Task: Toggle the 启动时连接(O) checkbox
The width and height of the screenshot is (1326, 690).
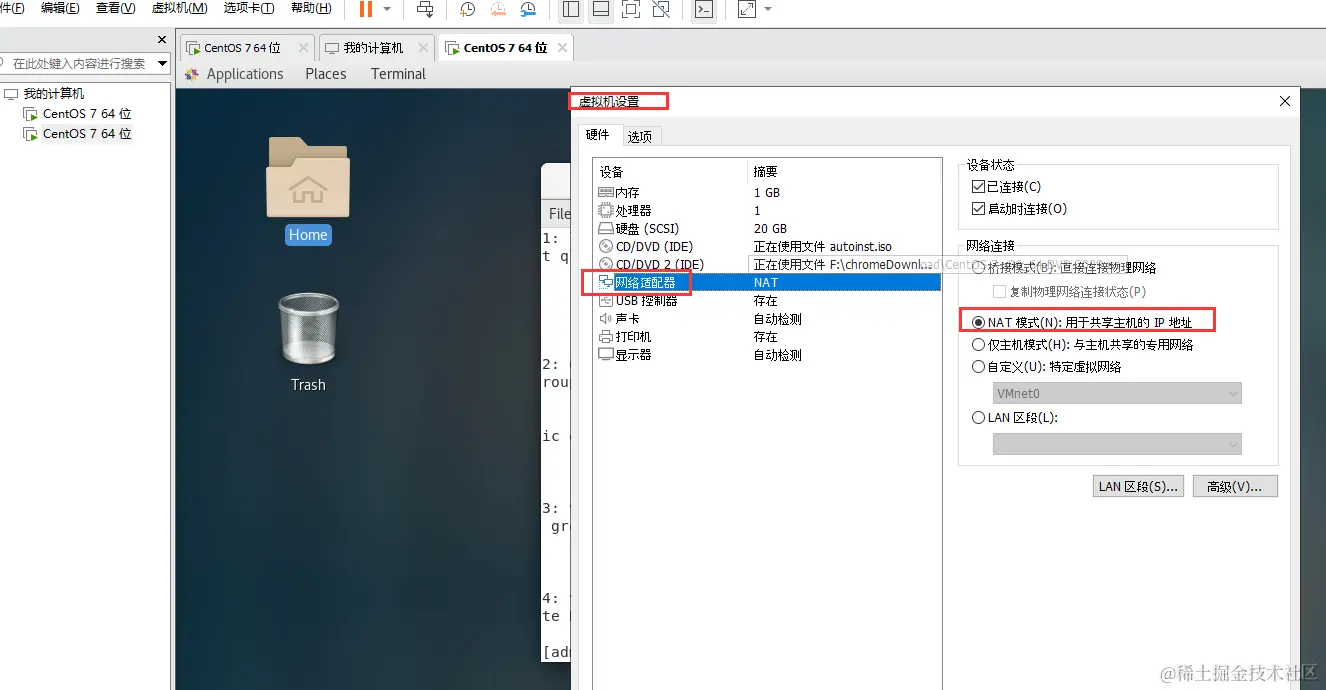Action: point(978,209)
